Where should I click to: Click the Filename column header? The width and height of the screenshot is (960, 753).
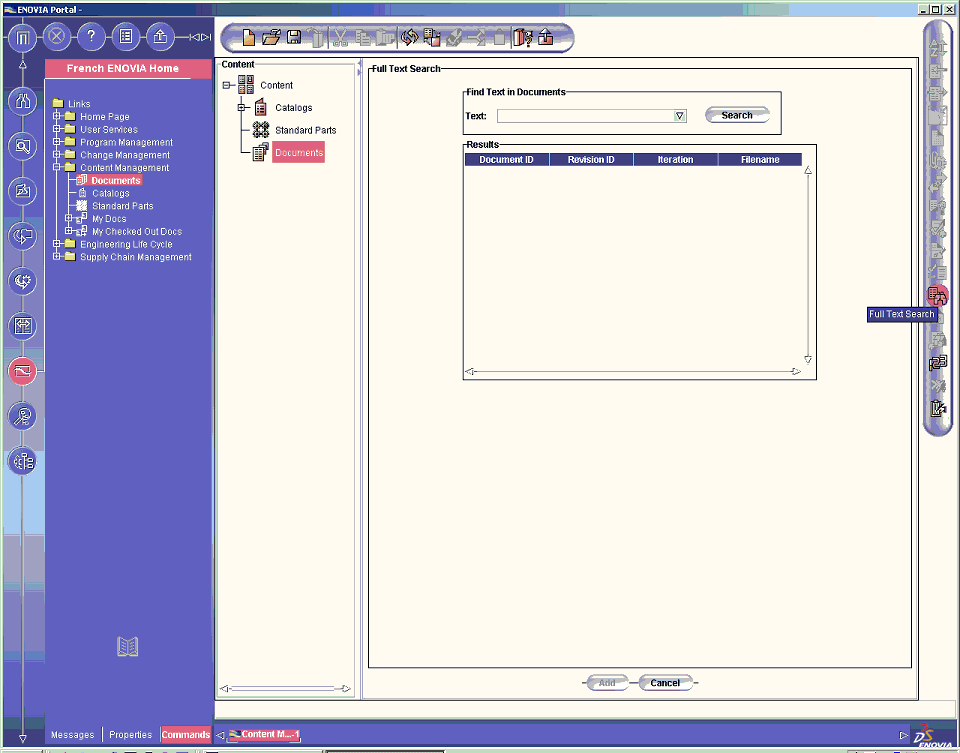pyautogui.click(x=760, y=160)
